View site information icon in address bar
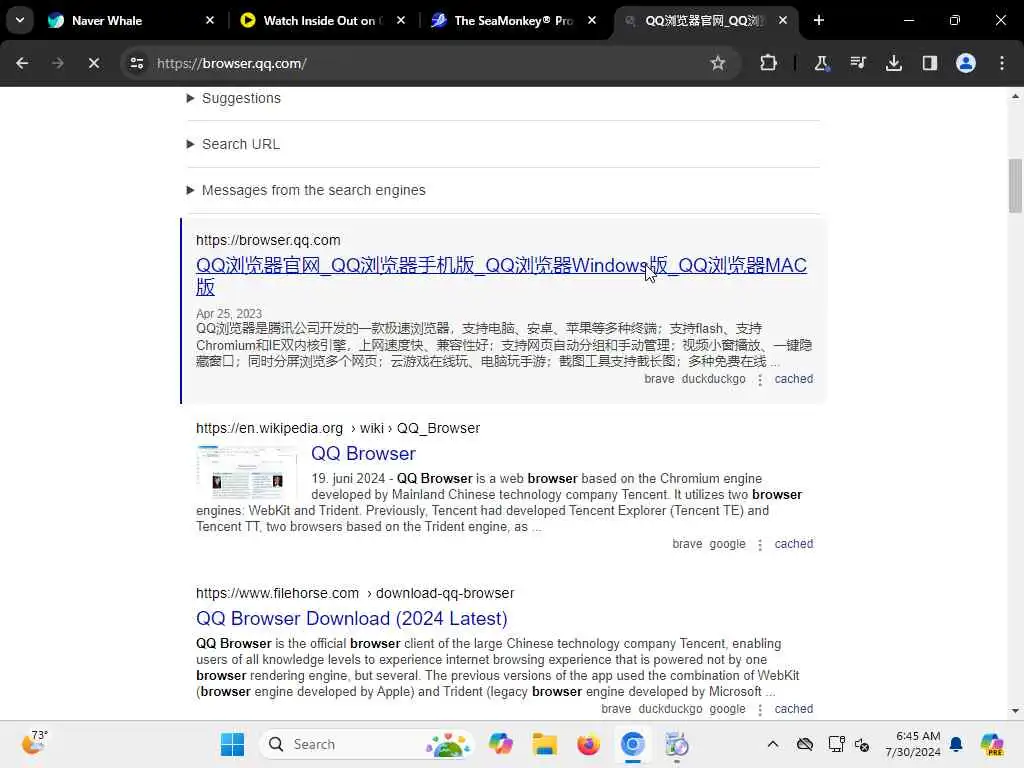Image resolution: width=1024 pixels, height=768 pixels. point(136,63)
